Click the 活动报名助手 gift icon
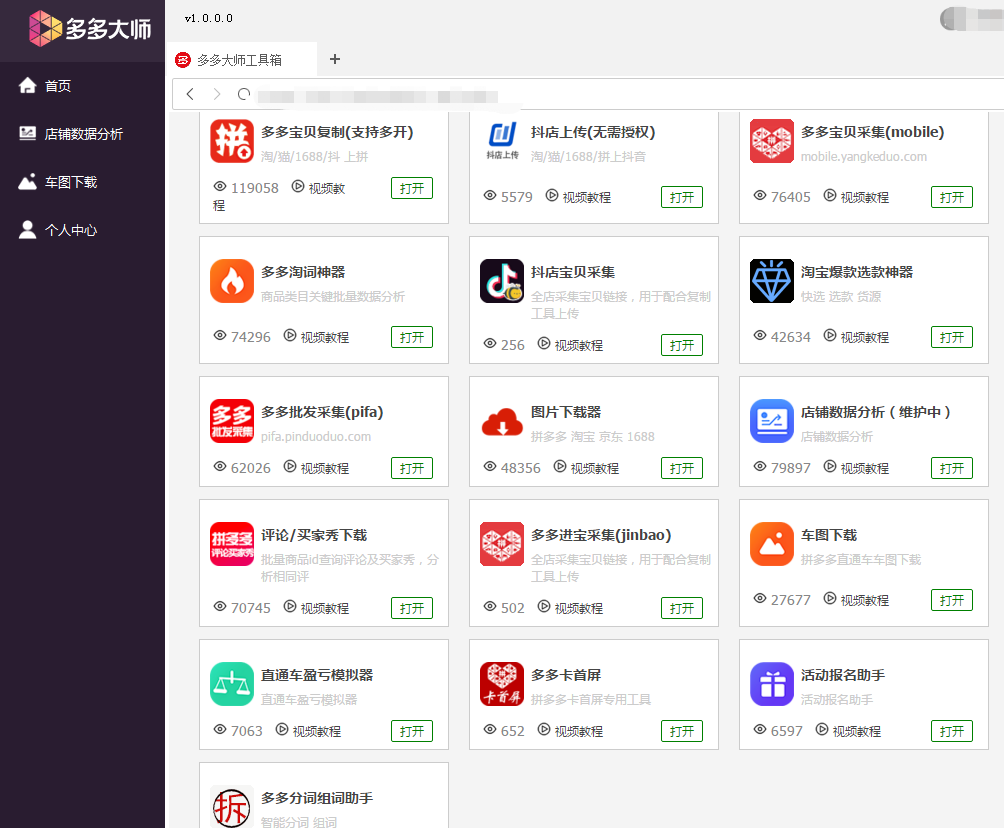The height and width of the screenshot is (828, 1004). [x=772, y=684]
